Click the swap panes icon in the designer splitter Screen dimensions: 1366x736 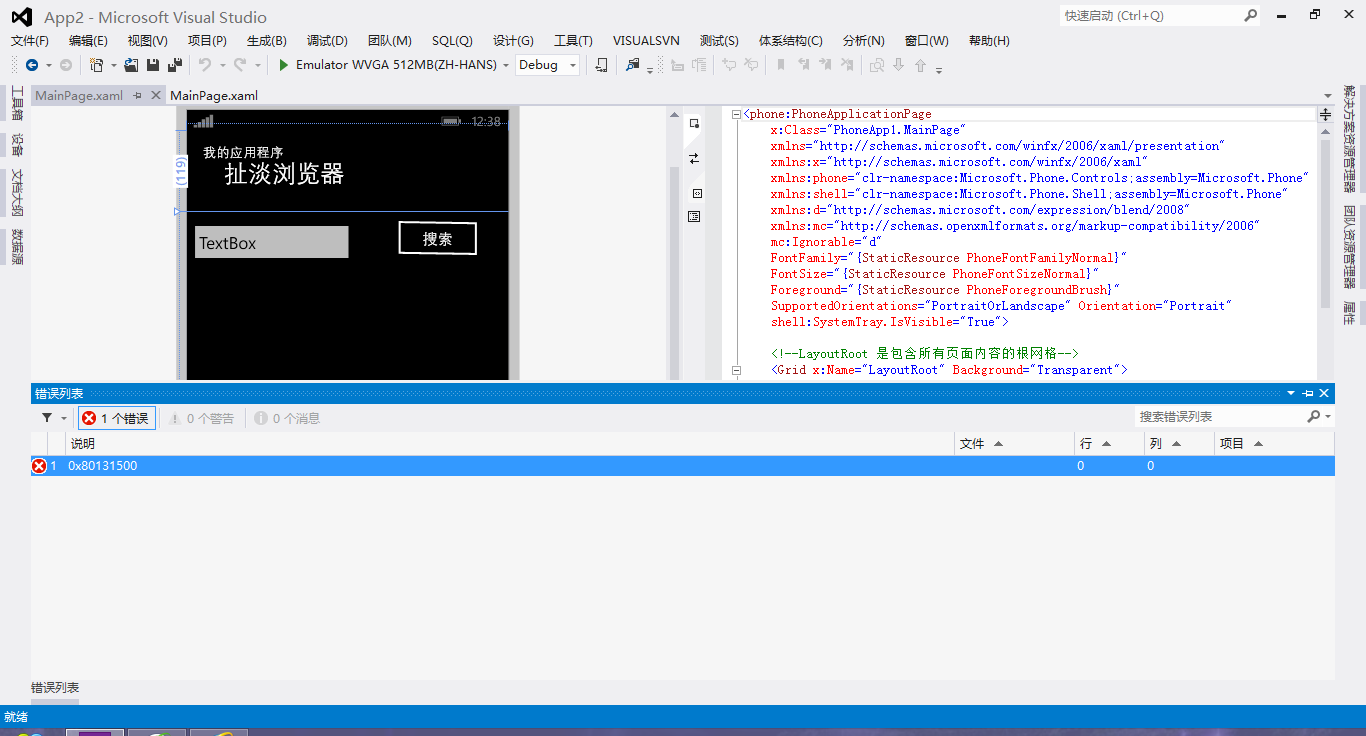695,158
